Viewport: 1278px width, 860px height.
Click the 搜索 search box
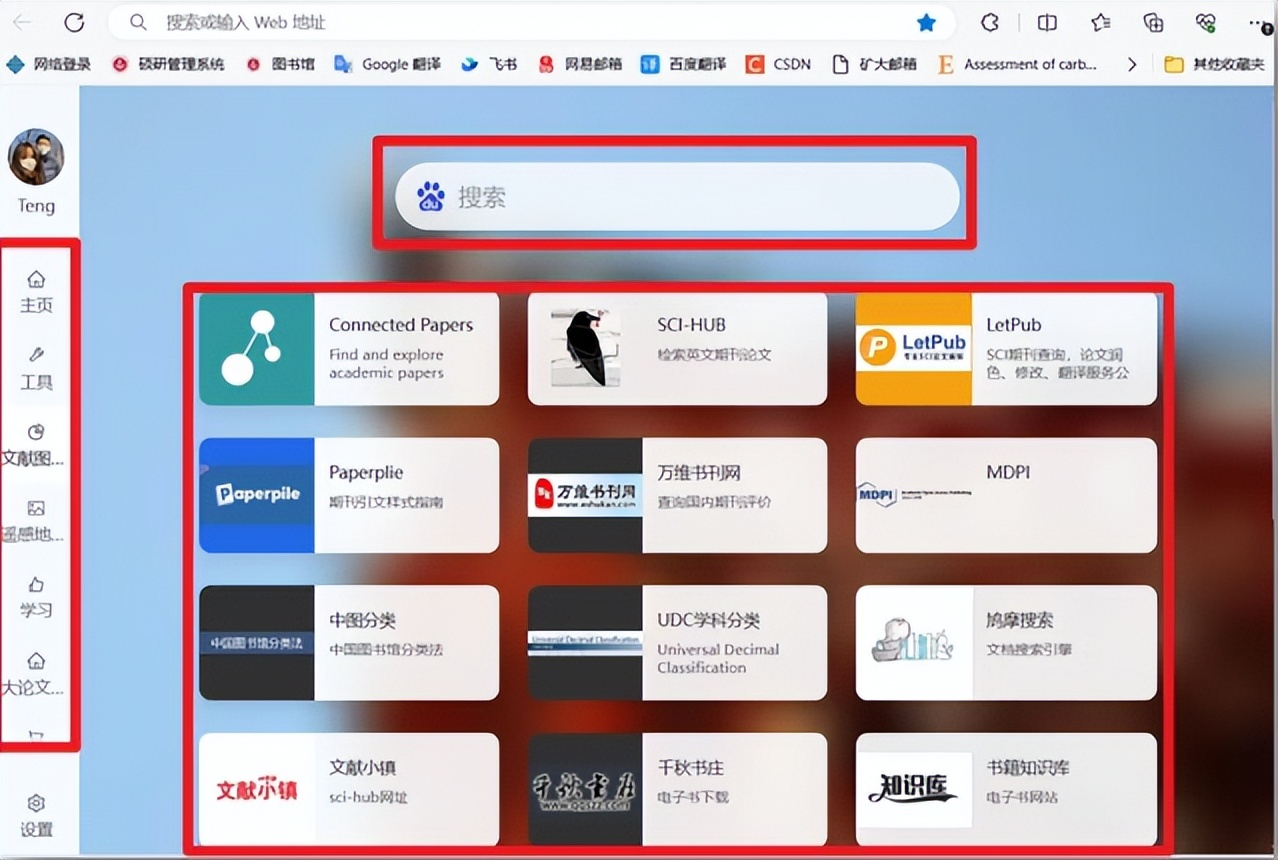(x=677, y=196)
